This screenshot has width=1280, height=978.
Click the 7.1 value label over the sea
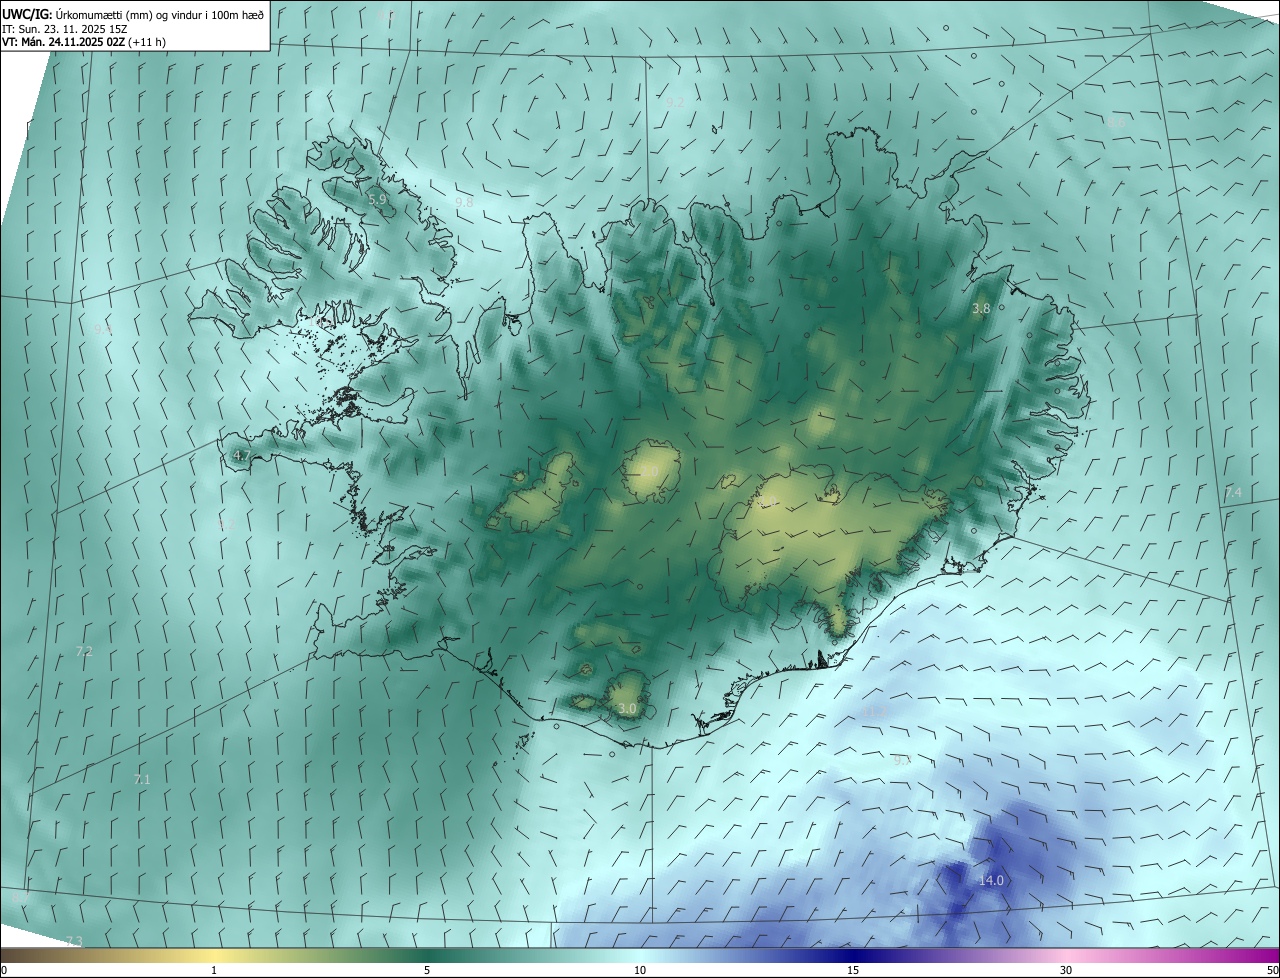point(142,778)
